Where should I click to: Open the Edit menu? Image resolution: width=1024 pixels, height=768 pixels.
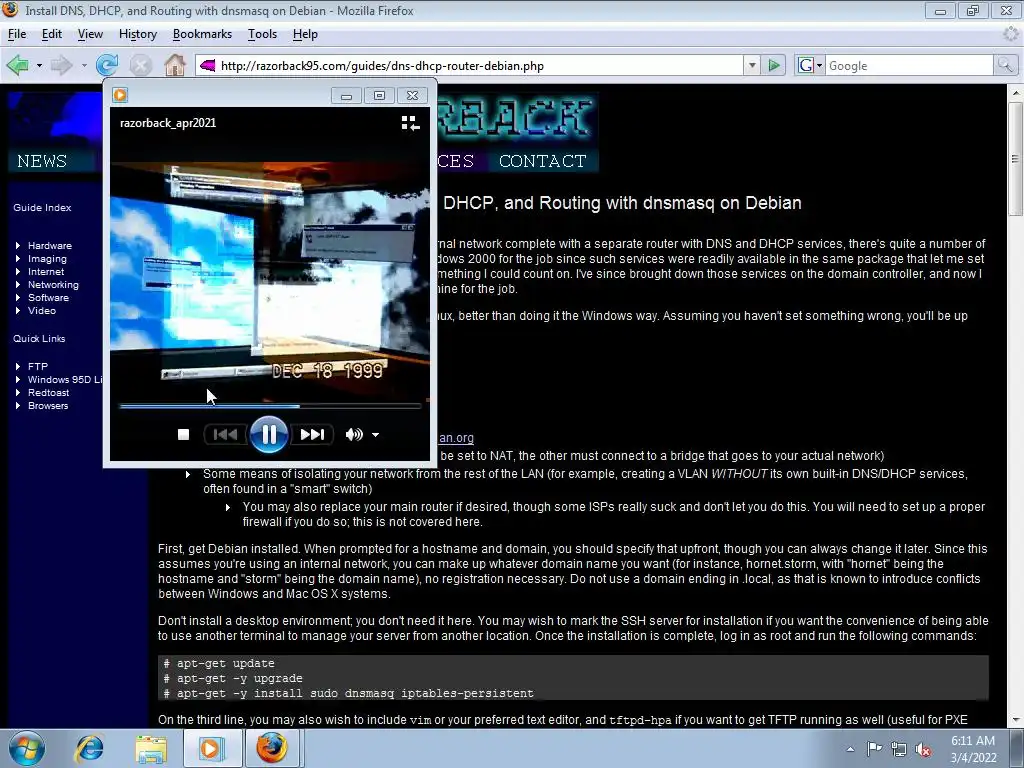[x=52, y=34]
